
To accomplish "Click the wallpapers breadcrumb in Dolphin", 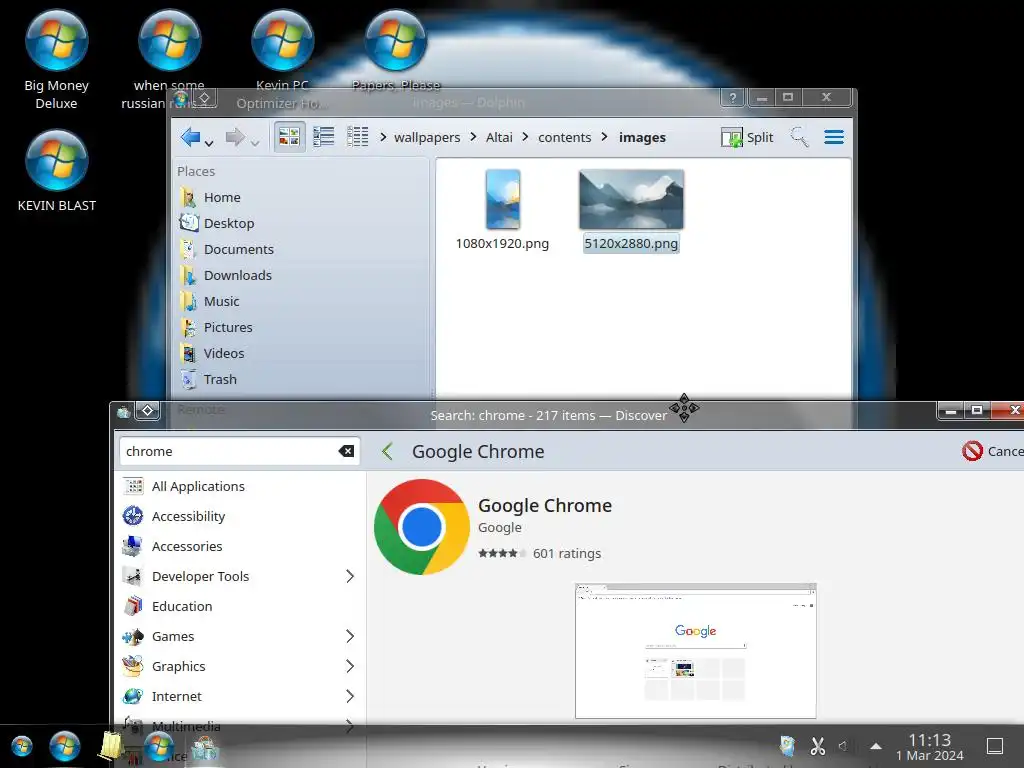I will [427, 137].
